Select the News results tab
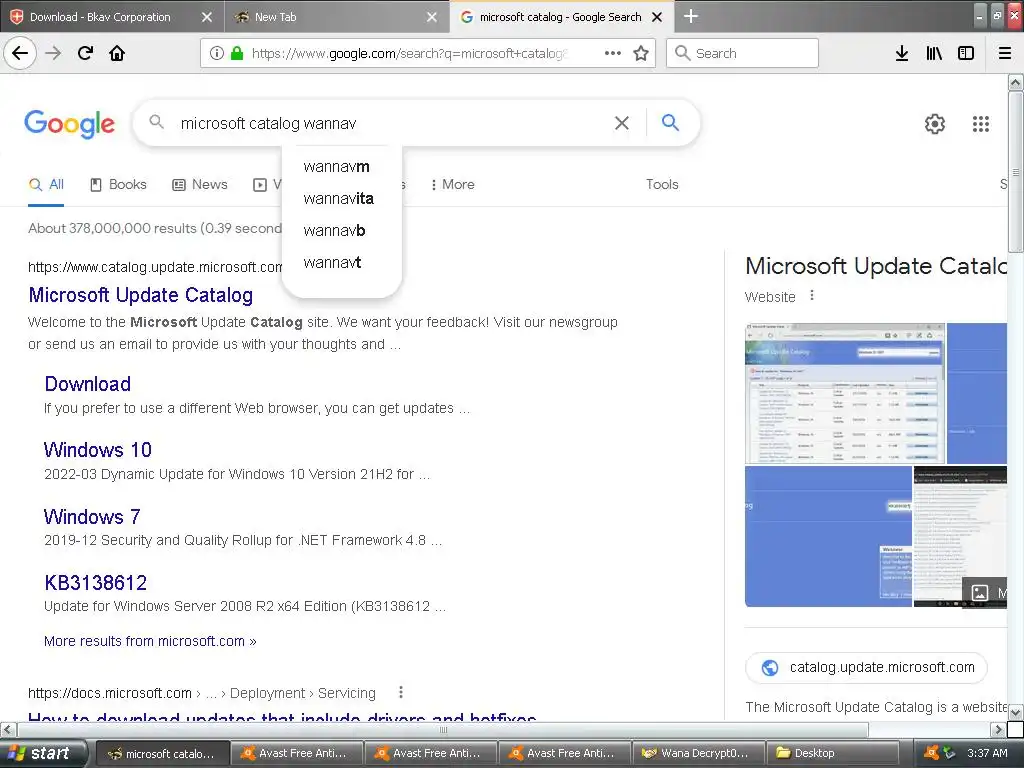Image resolution: width=1024 pixels, height=768 pixels. [200, 185]
